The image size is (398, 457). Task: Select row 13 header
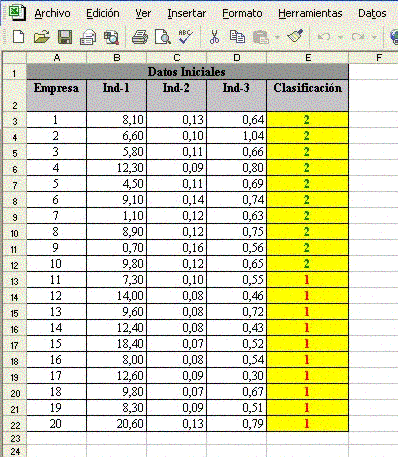pos(14,281)
